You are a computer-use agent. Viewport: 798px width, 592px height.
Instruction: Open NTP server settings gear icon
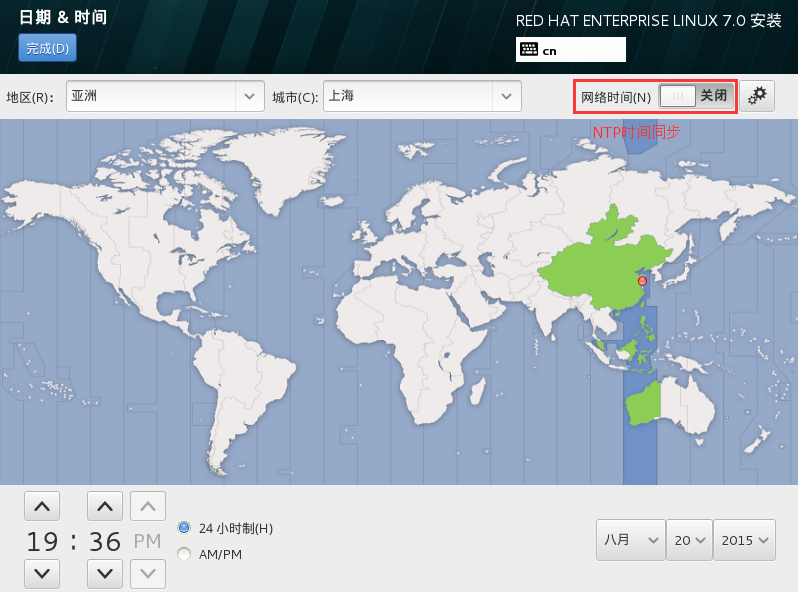pos(757,96)
